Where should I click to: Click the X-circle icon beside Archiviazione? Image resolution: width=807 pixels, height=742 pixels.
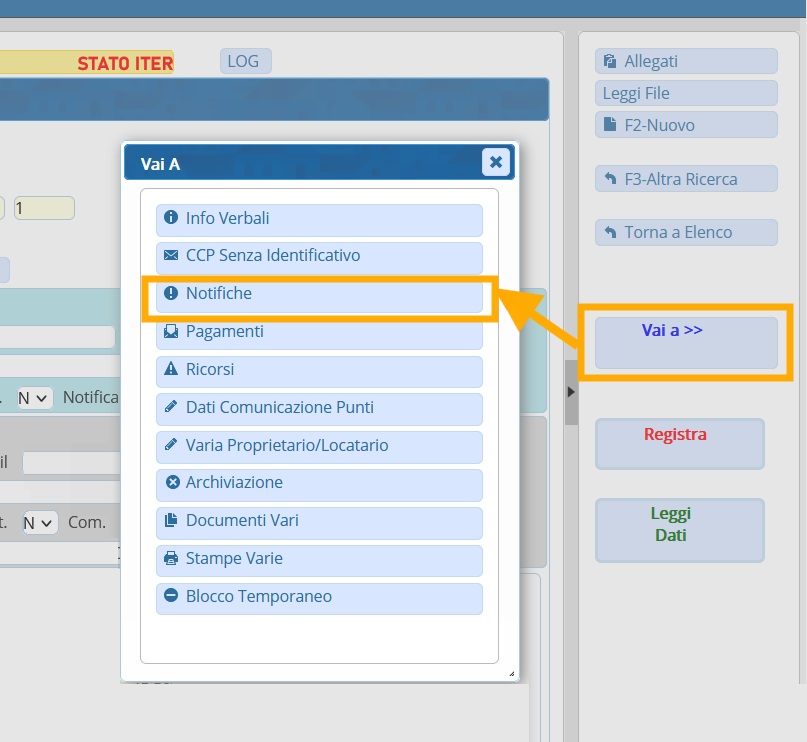click(x=172, y=483)
